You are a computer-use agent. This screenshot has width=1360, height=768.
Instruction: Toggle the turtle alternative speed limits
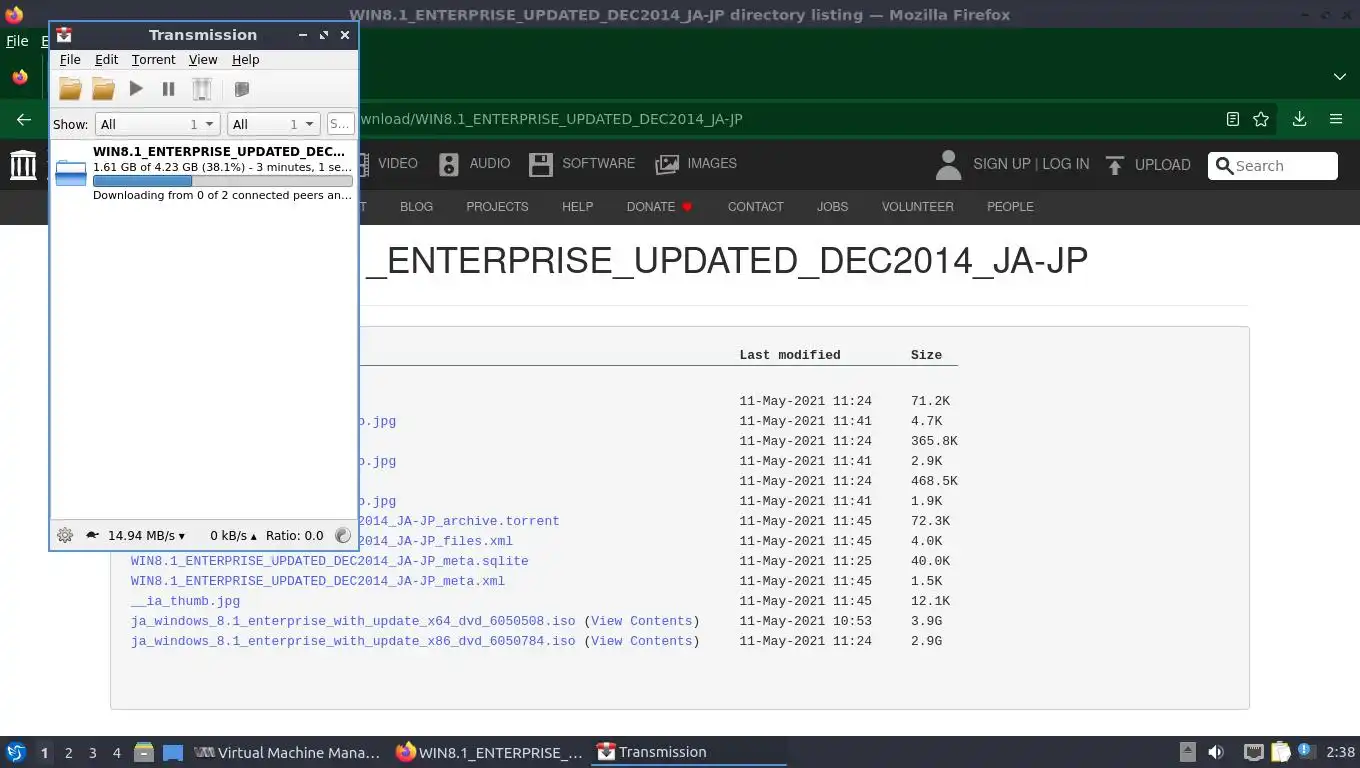92,535
